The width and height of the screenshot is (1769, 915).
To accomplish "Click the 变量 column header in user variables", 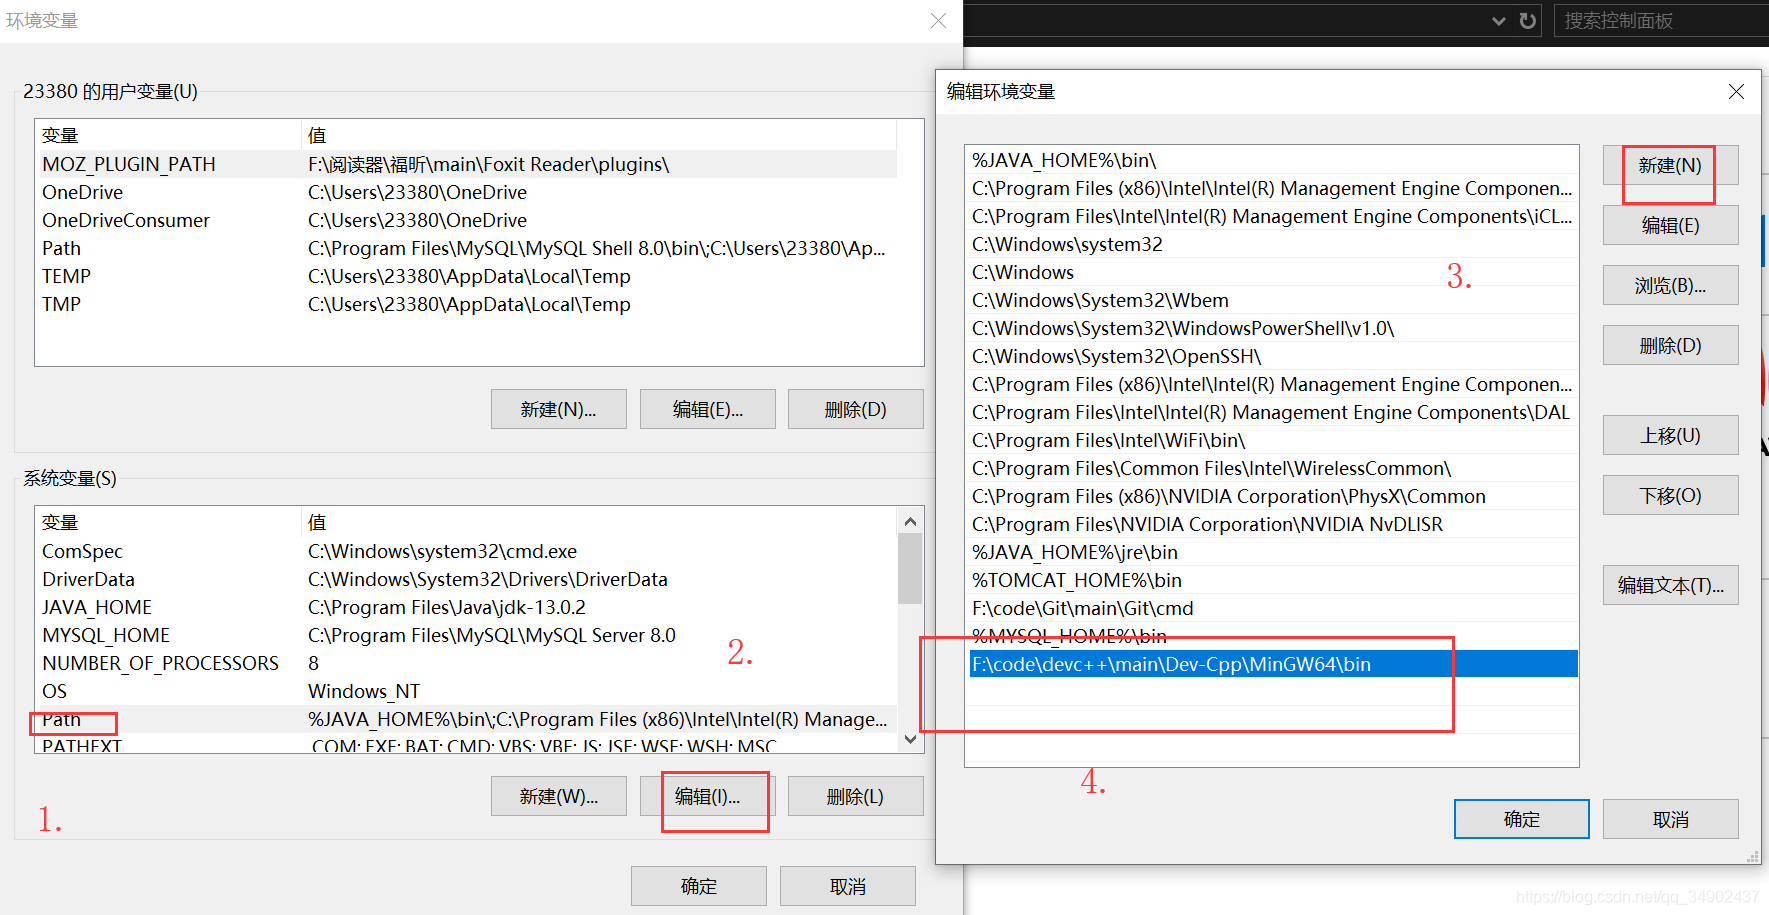I will (x=168, y=135).
